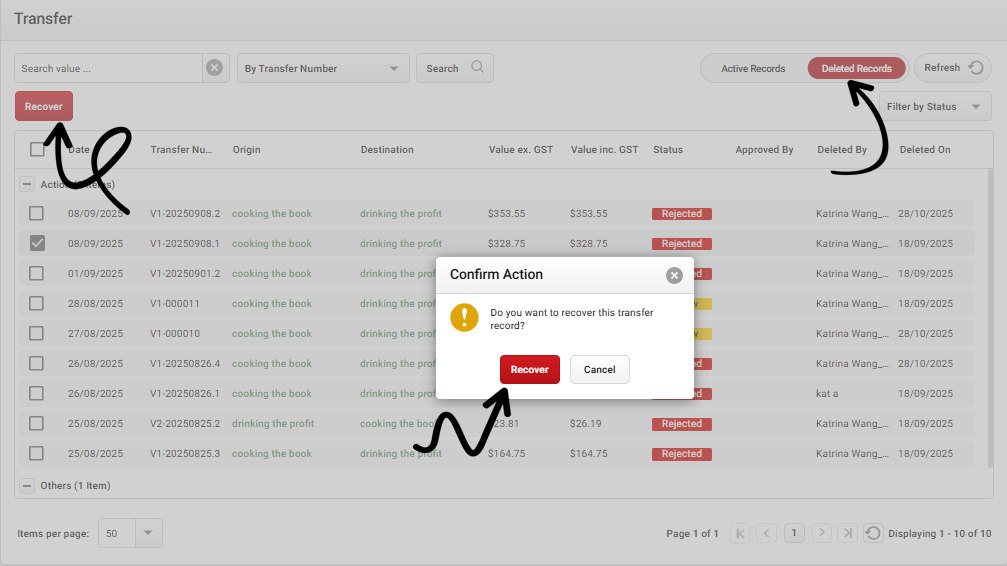Go to the first page of results

pos(740,534)
